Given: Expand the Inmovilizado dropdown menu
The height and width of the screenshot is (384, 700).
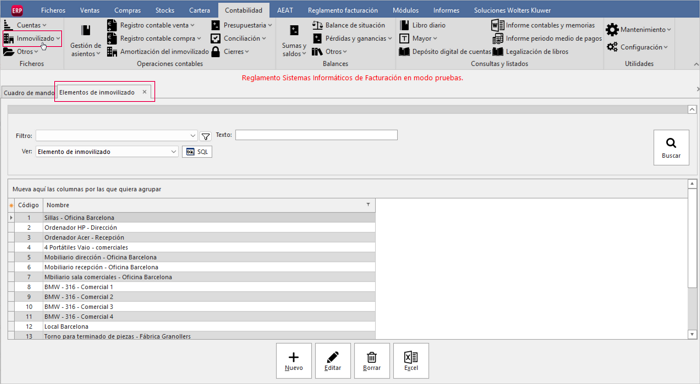Looking at the screenshot, I should [32, 39].
